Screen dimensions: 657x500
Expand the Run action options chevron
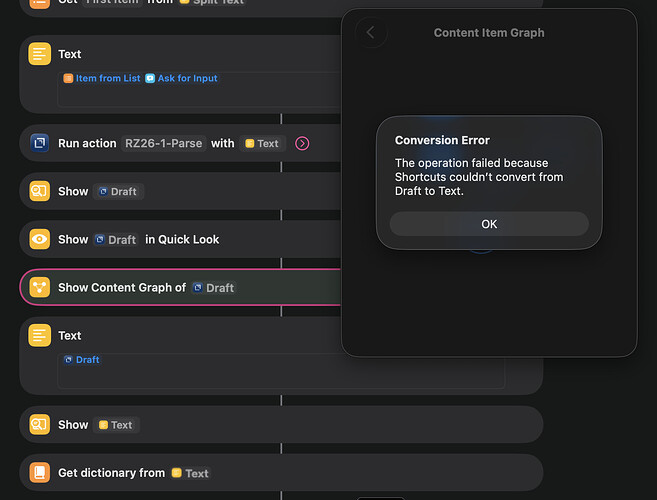[302, 143]
